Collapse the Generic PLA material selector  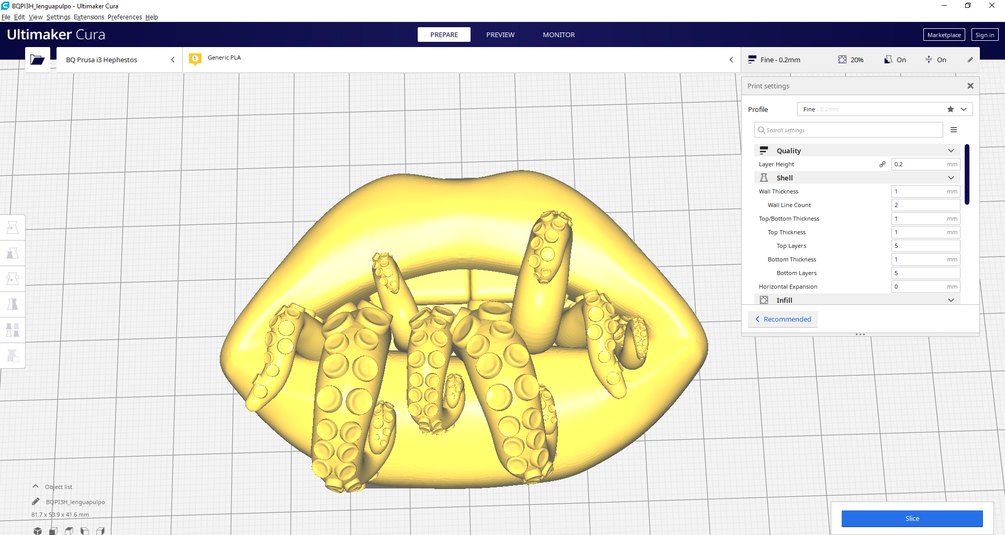click(731, 60)
